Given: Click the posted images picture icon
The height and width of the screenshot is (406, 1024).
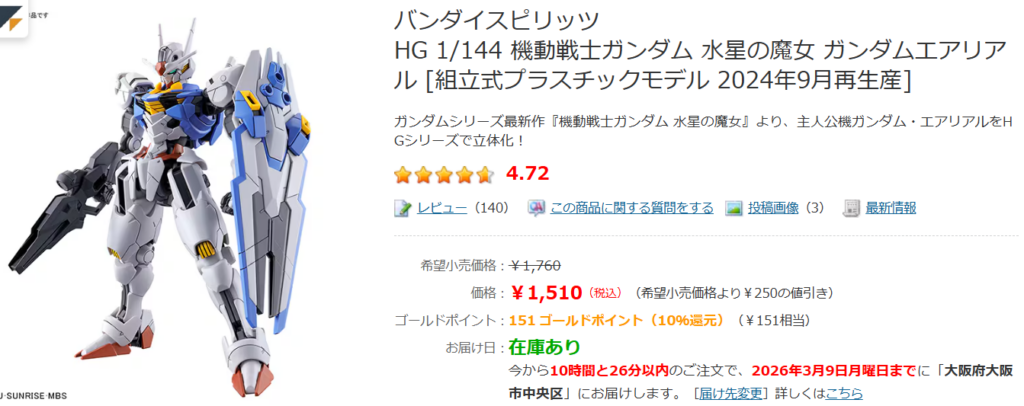Looking at the screenshot, I should point(734,208).
